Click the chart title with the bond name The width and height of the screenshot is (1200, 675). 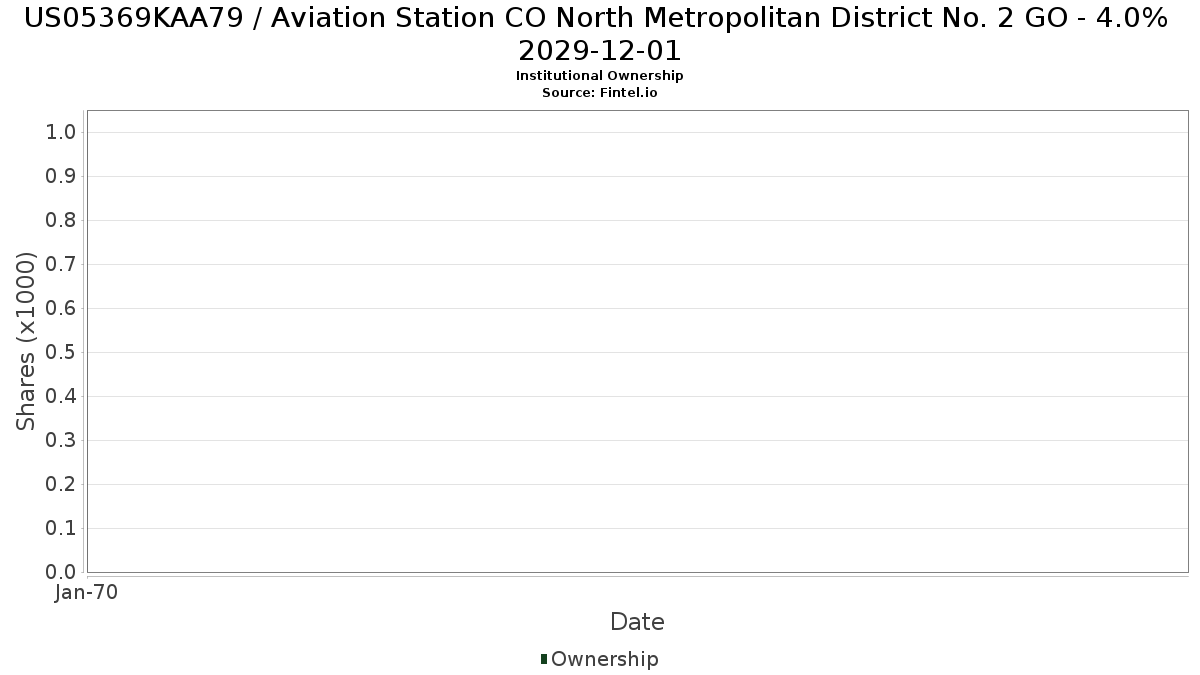pos(599,33)
